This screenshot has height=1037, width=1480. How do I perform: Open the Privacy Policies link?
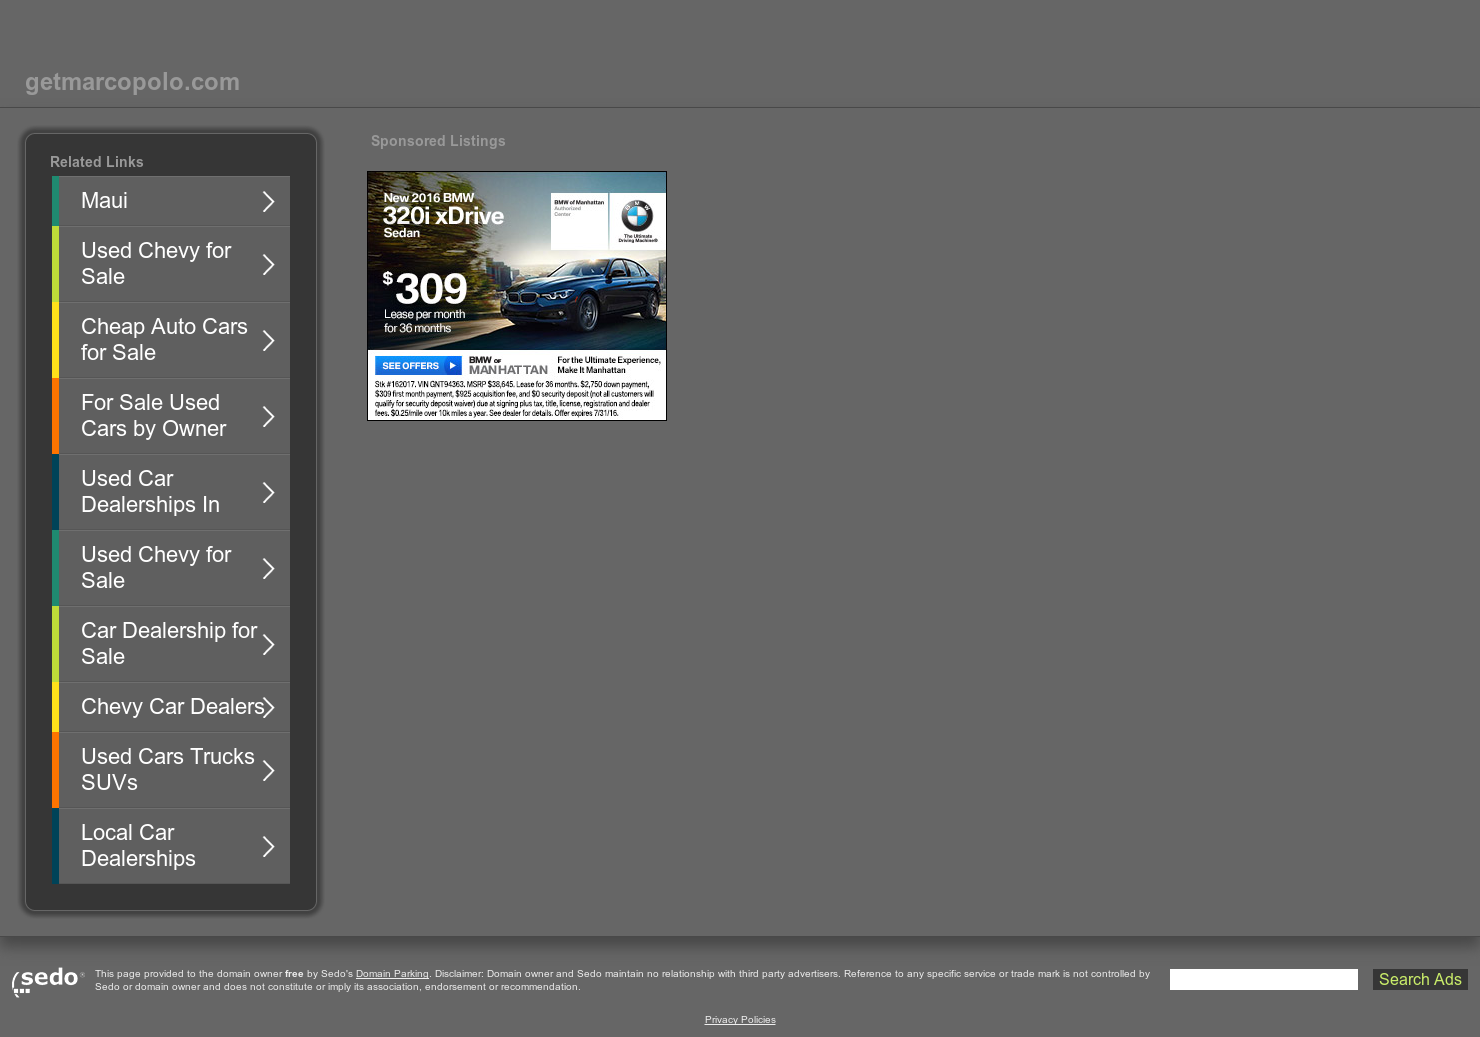(x=740, y=1020)
